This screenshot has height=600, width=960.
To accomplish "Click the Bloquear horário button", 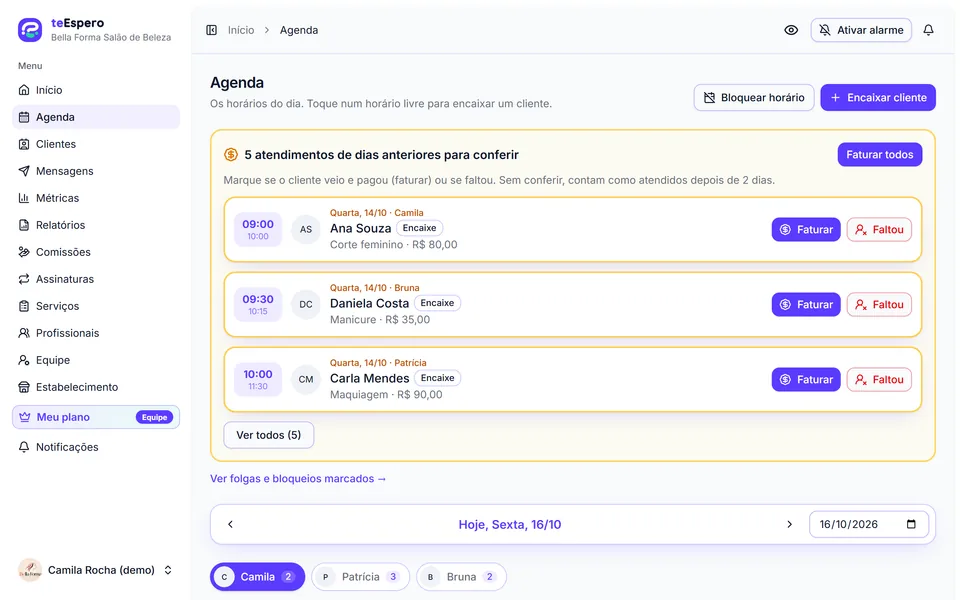I will coord(754,97).
